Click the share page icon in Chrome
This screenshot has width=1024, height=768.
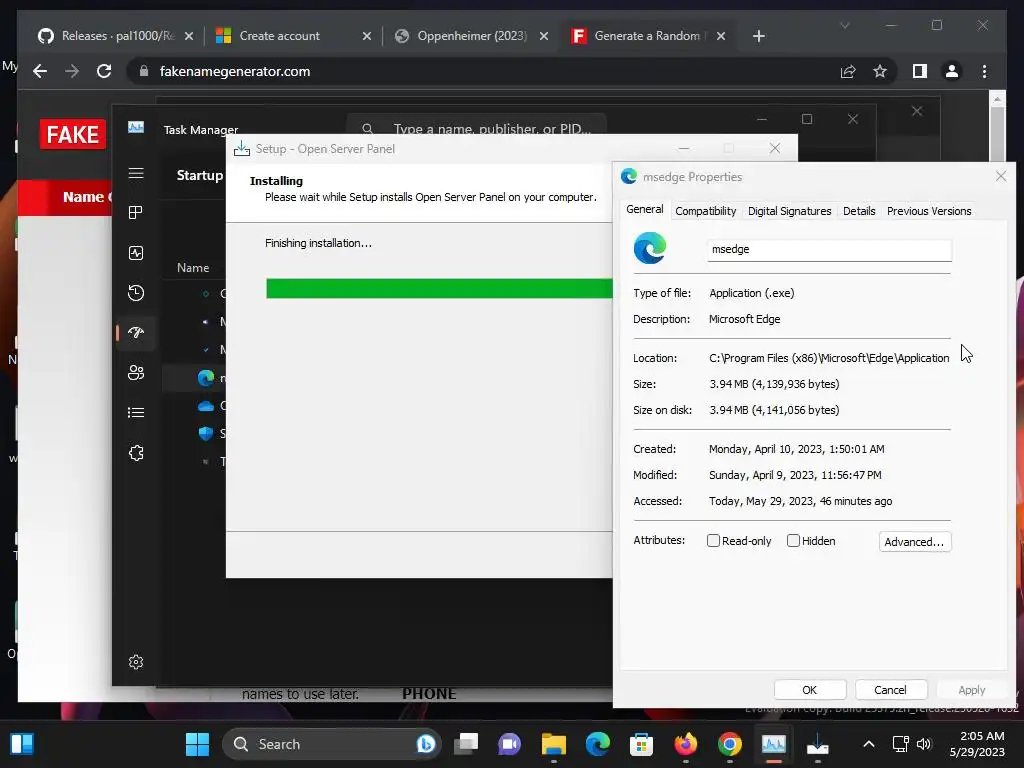(x=848, y=71)
